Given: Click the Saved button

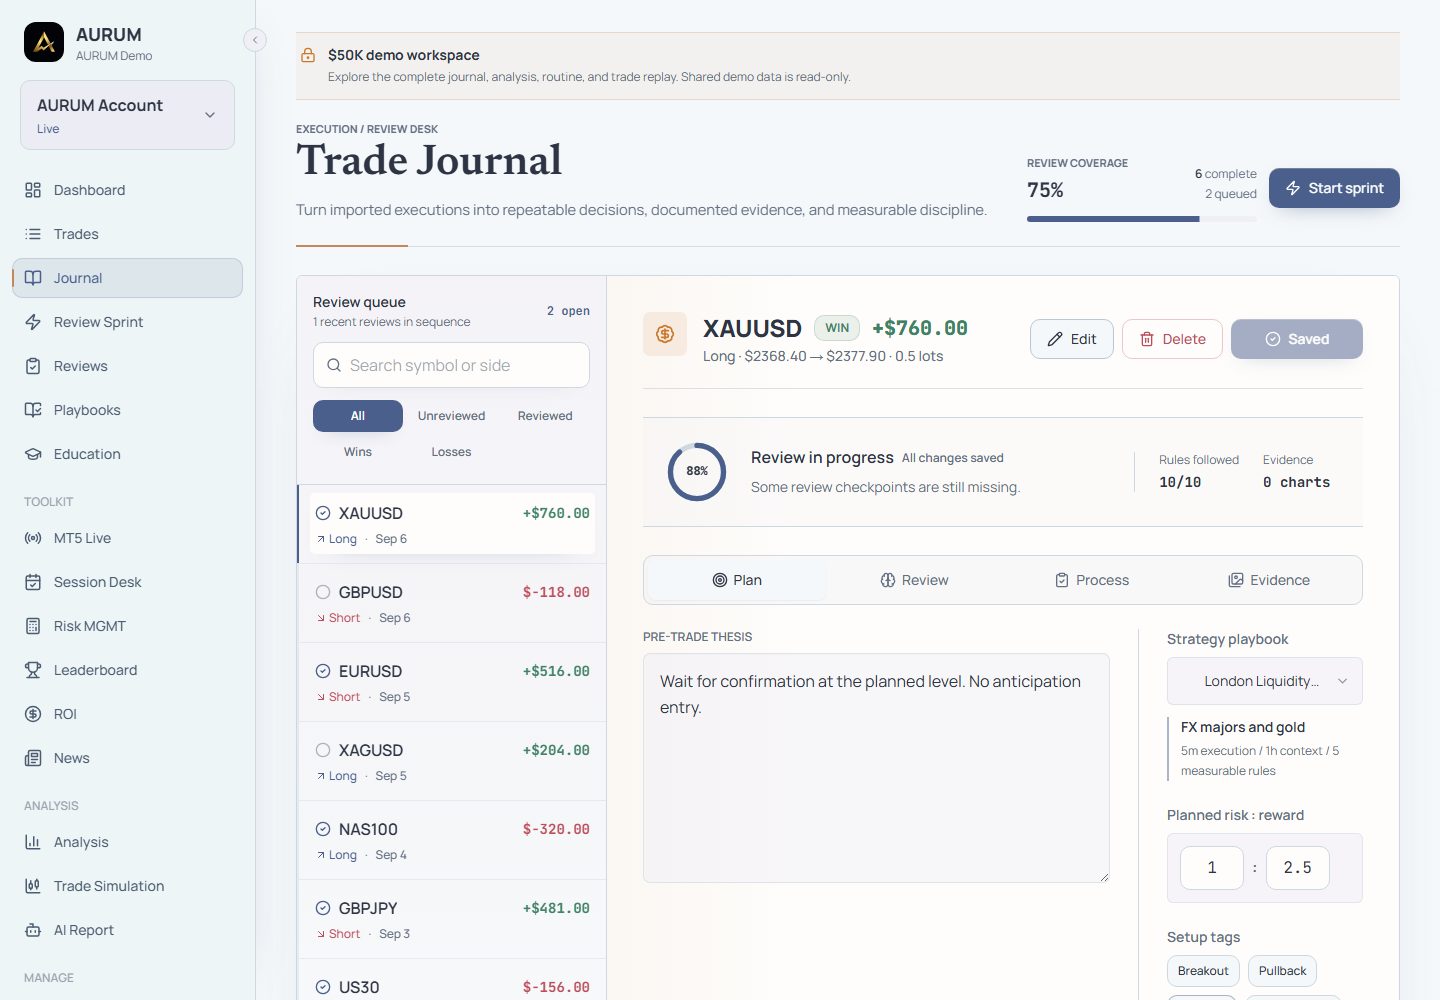Looking at the screenshot, I should pos(1296,339).
